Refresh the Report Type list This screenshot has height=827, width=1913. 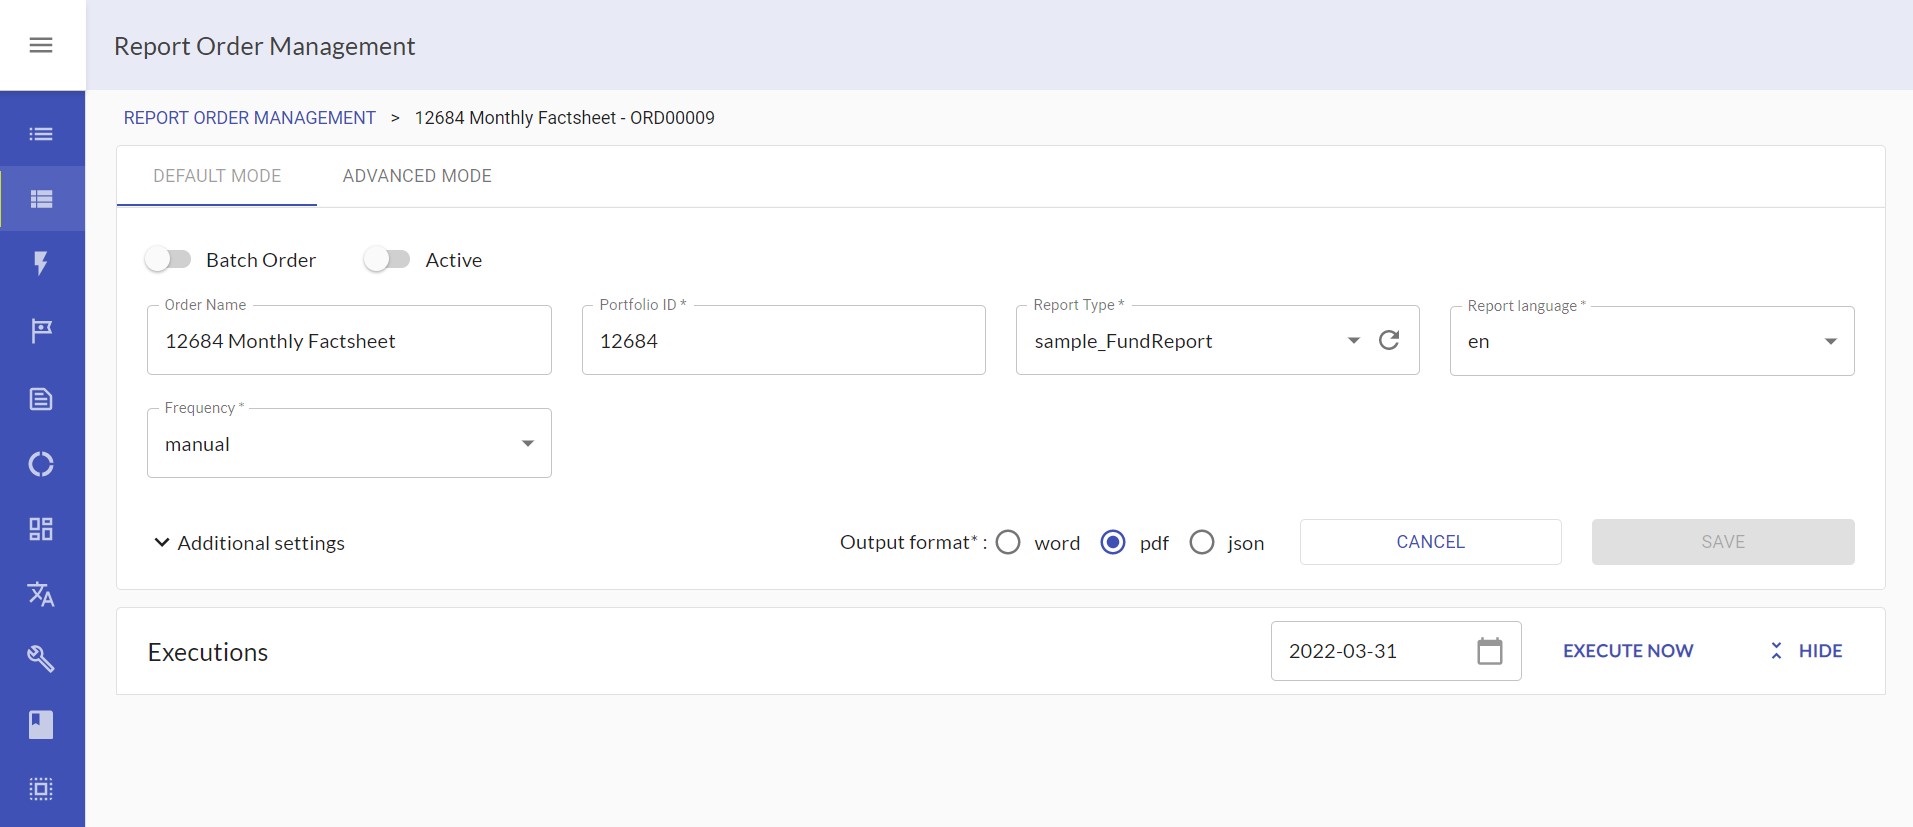click(x=1389, y=341)
